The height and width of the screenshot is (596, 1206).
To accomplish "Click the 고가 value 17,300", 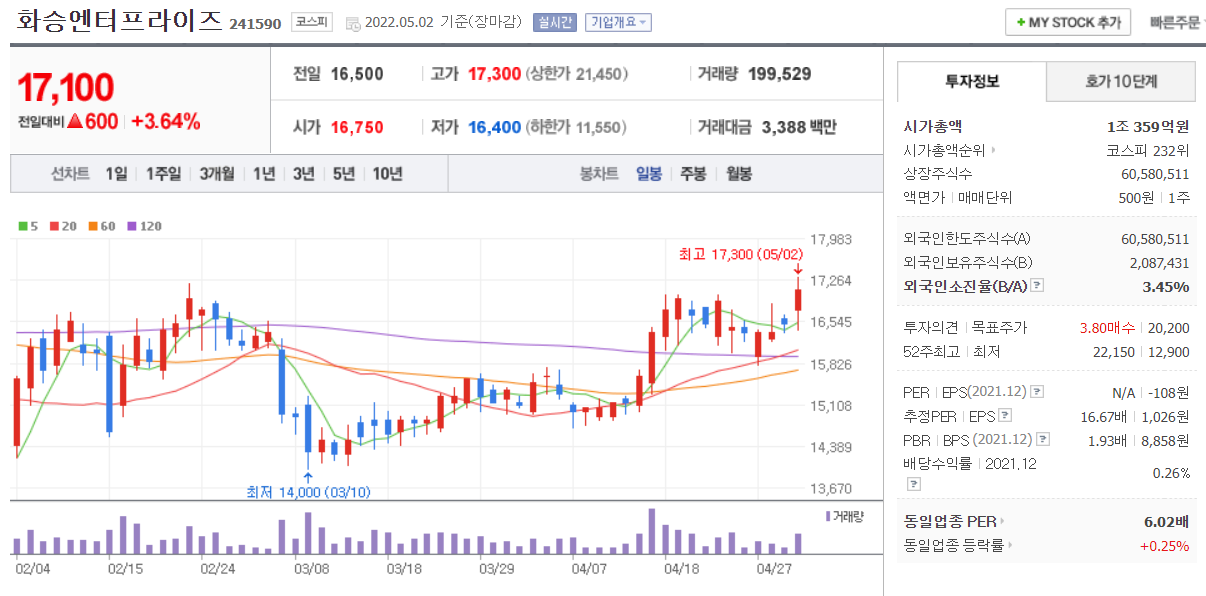I will point(494,74).
